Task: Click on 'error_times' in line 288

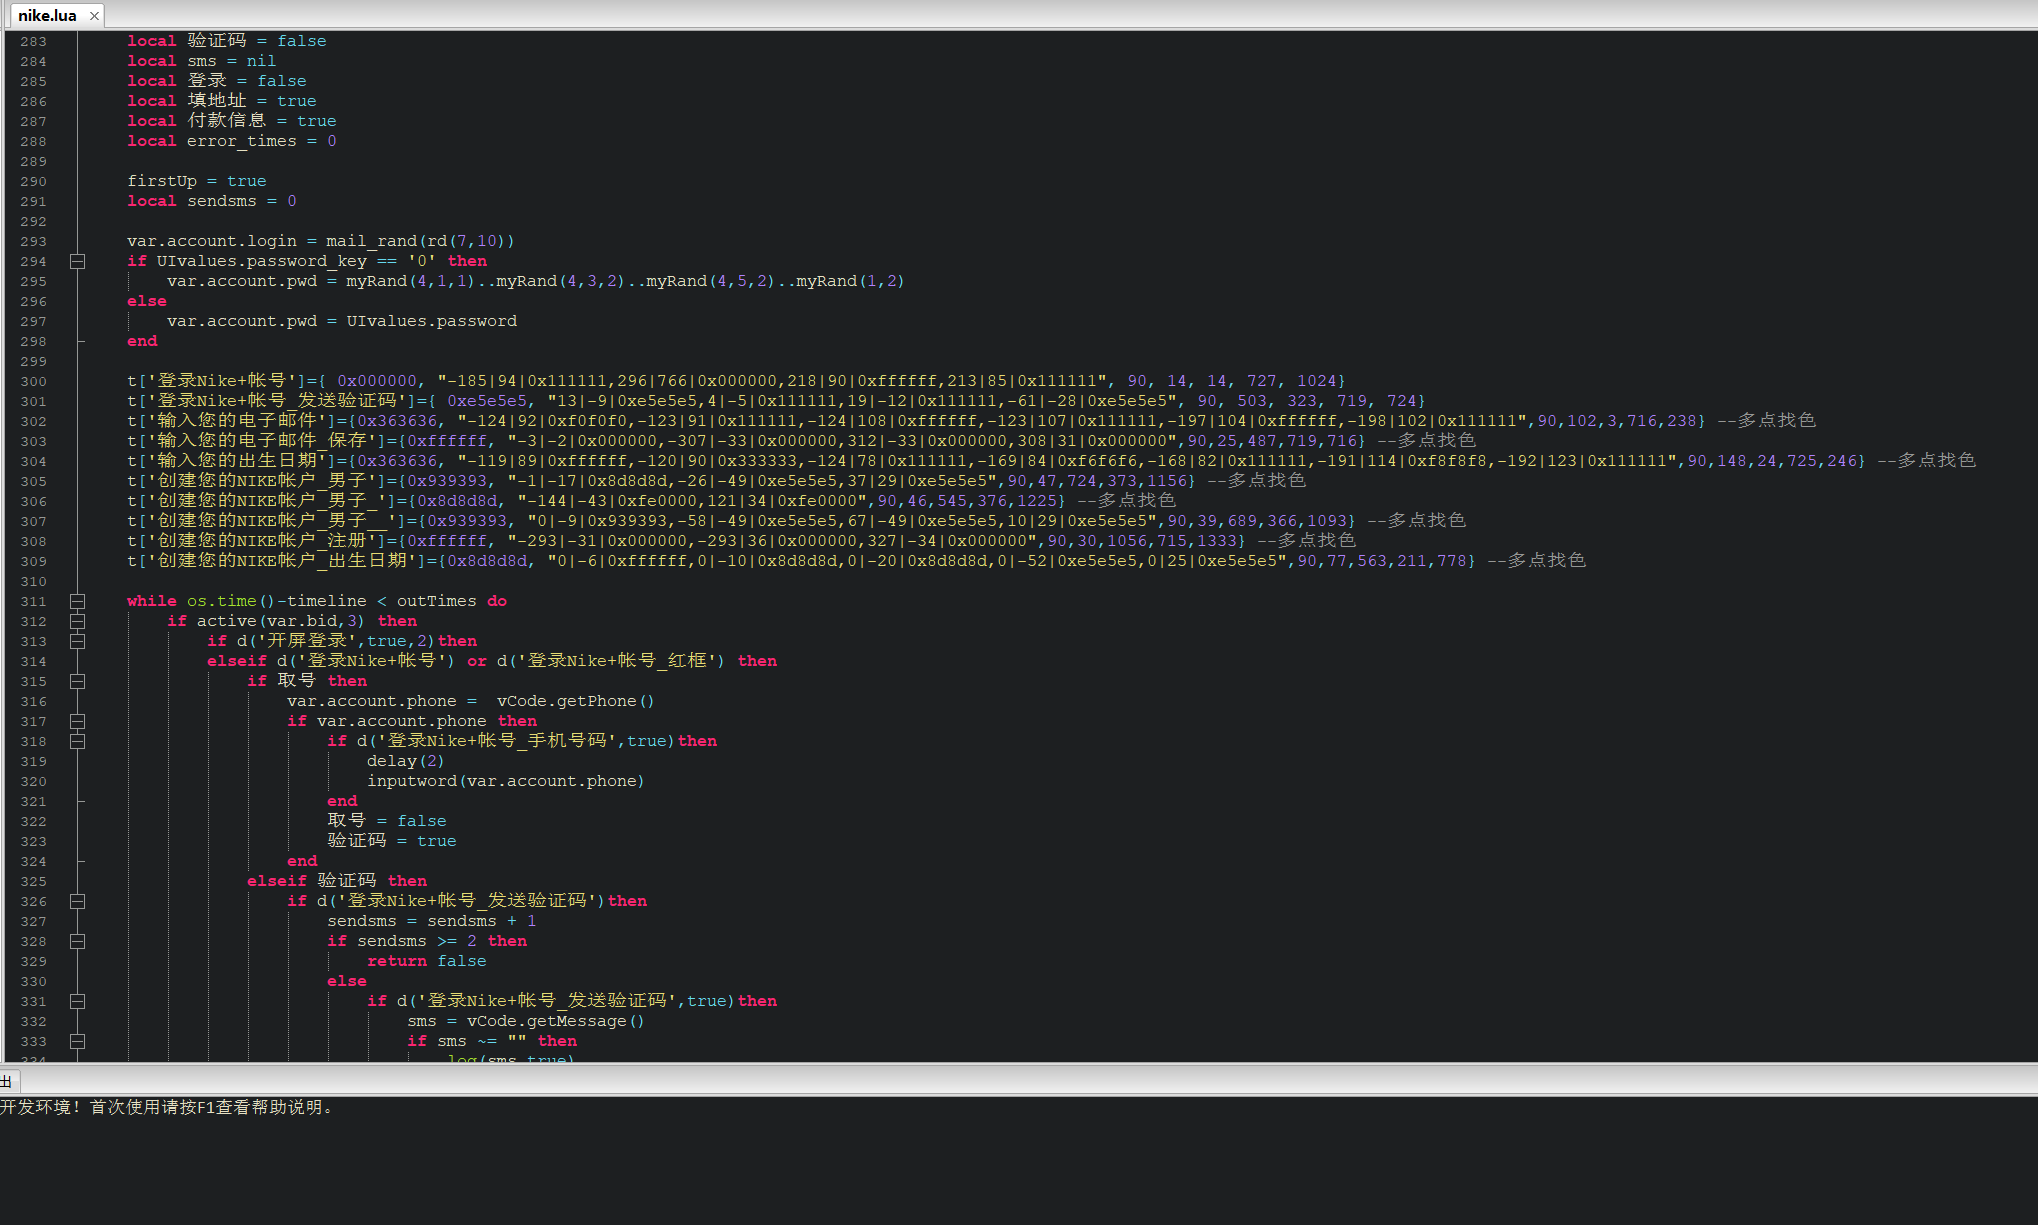Action: click(242, 141)
